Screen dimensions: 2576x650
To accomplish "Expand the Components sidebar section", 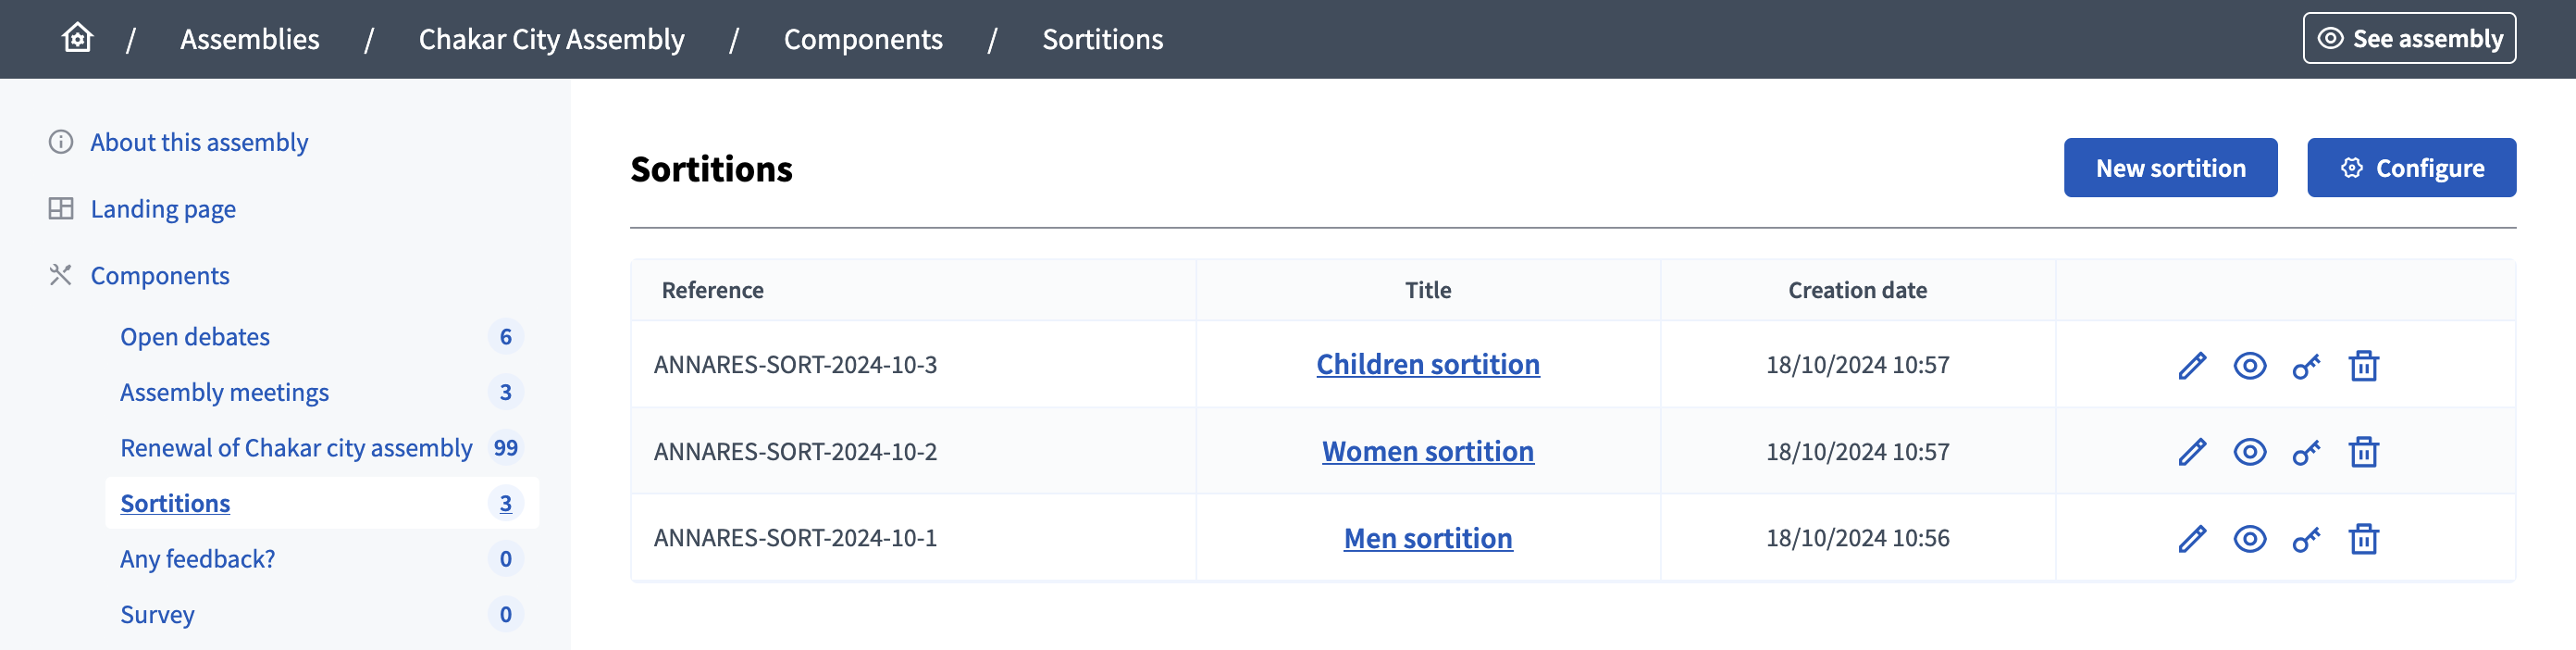I will [160, 275].
